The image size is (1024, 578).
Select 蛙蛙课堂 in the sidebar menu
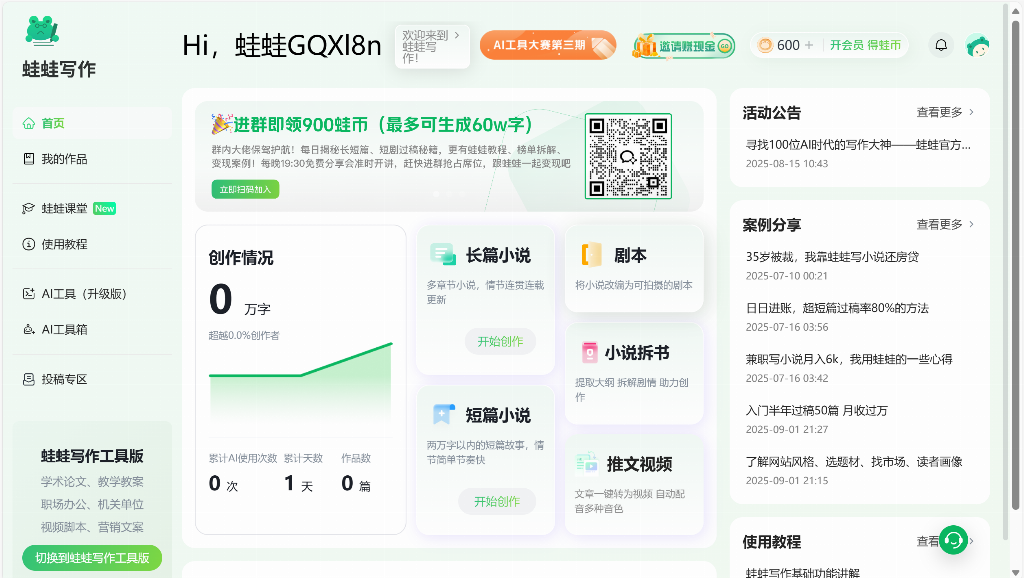coord(64,209)
